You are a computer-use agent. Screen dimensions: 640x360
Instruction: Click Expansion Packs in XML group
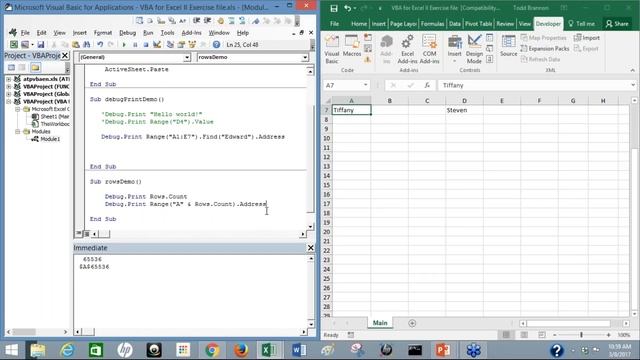coord(545,49)
